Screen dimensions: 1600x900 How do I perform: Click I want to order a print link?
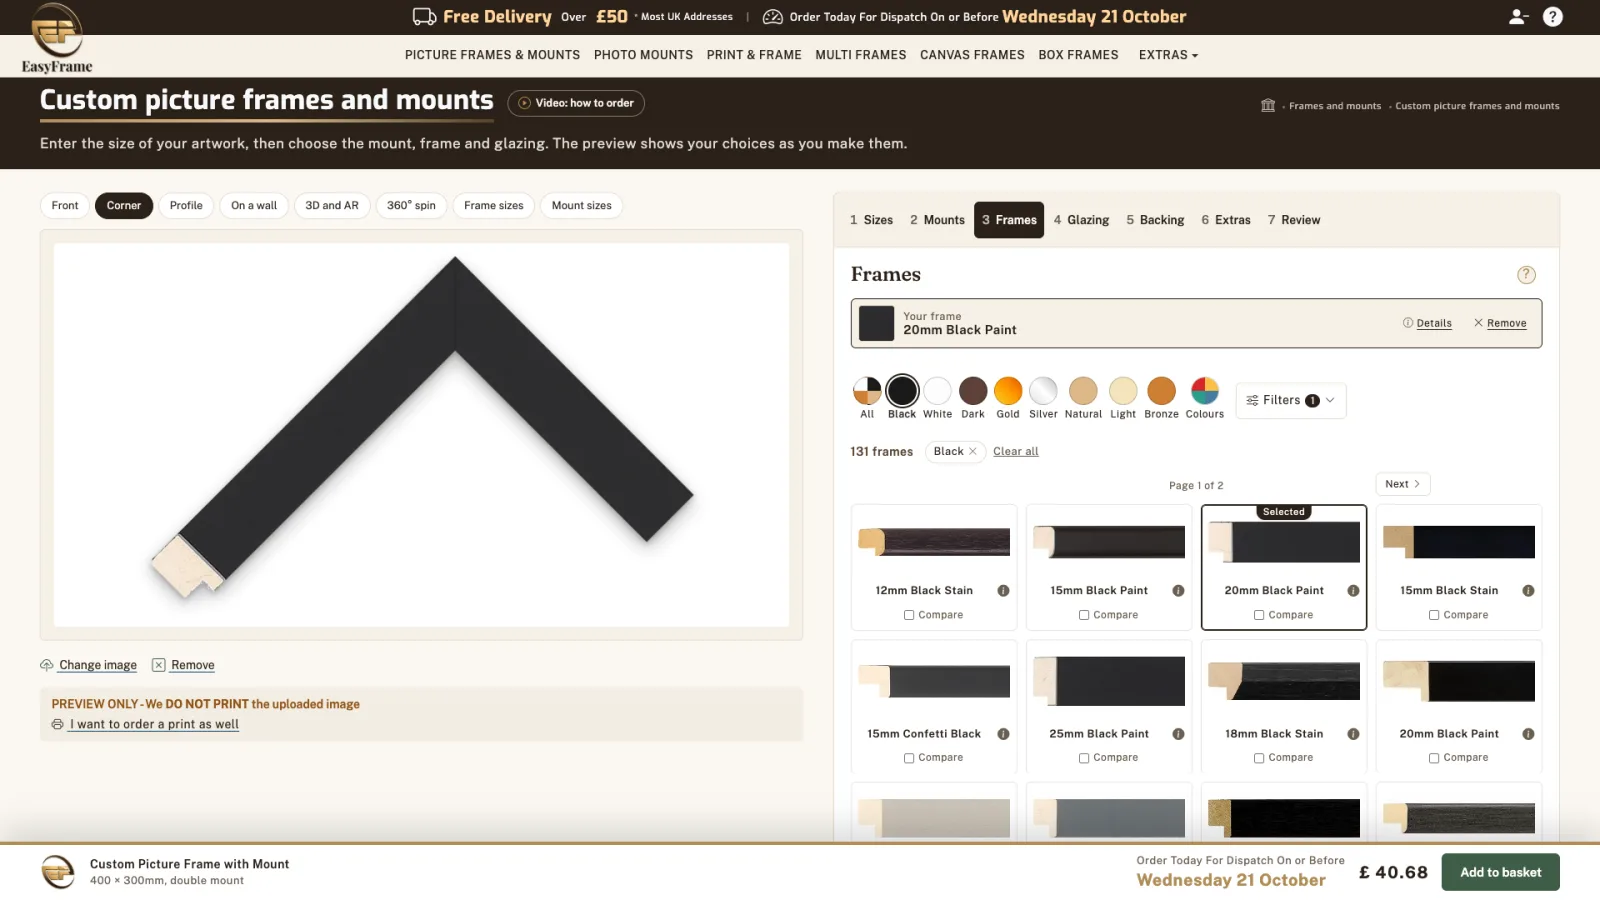154,724
